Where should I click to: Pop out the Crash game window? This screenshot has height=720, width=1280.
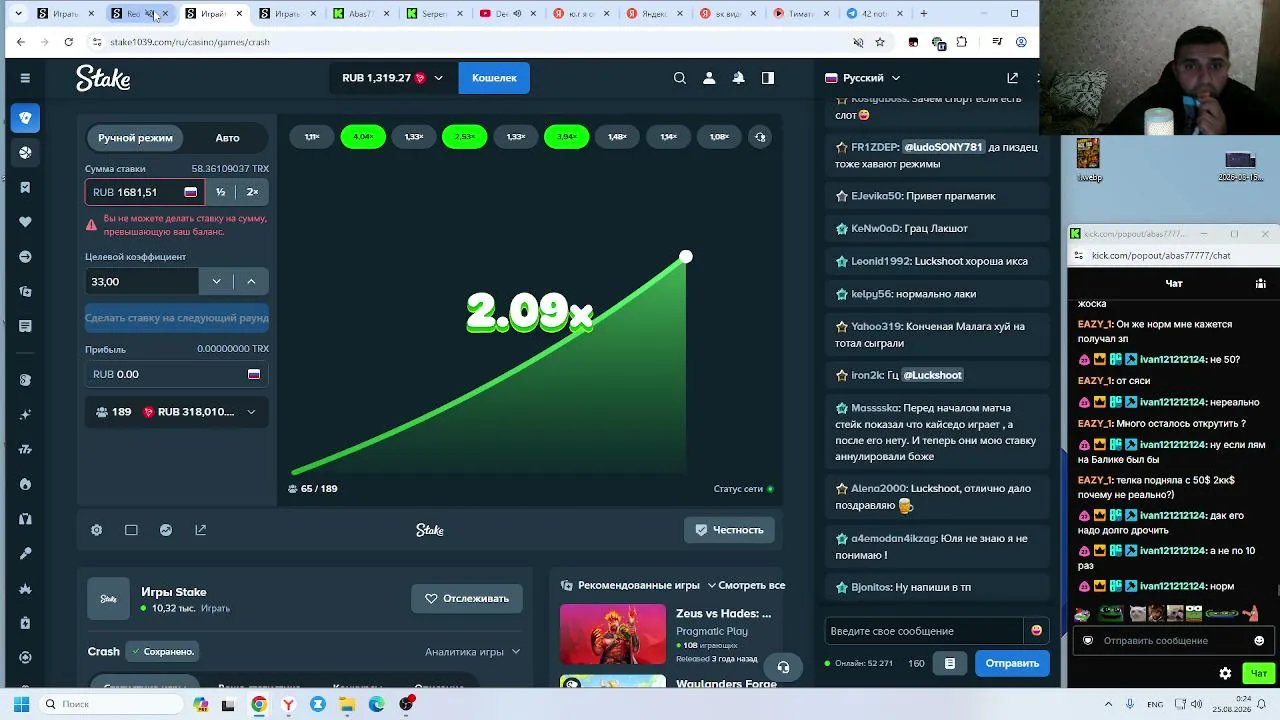(201, 530)
